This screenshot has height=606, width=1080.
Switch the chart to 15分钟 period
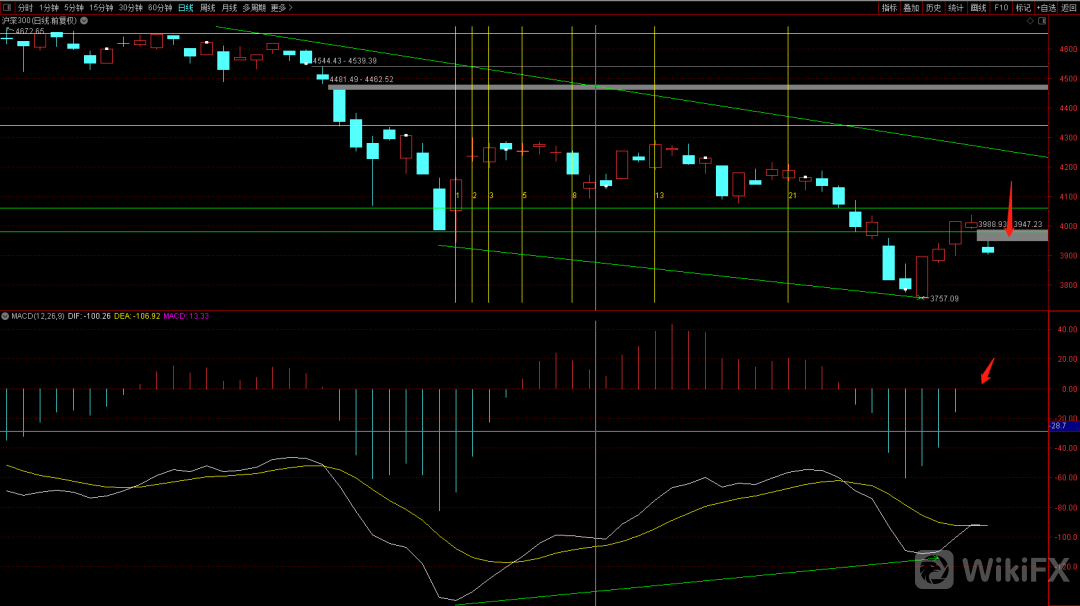coord(101,7)
